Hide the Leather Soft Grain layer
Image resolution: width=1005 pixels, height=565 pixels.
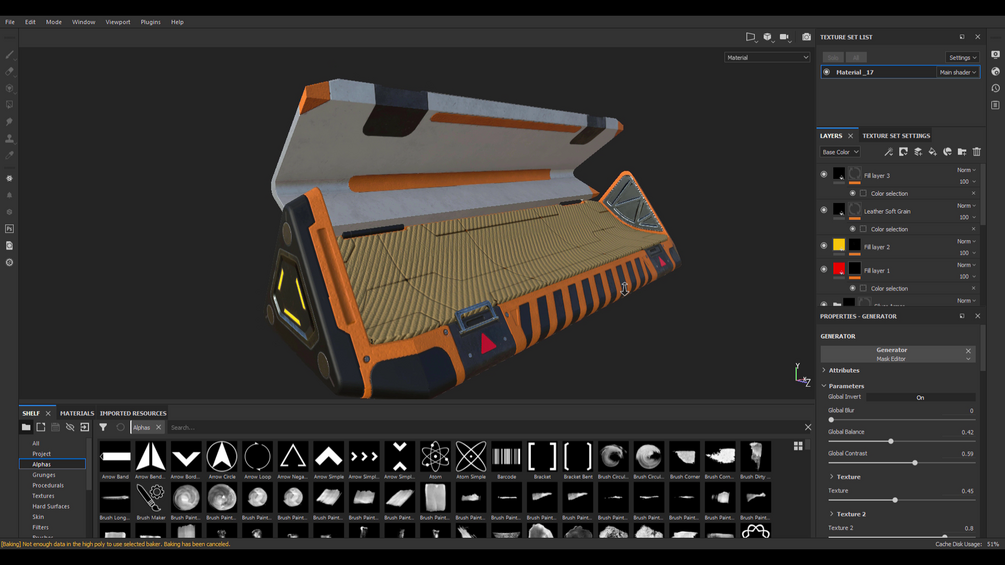(x=824, y=210)
